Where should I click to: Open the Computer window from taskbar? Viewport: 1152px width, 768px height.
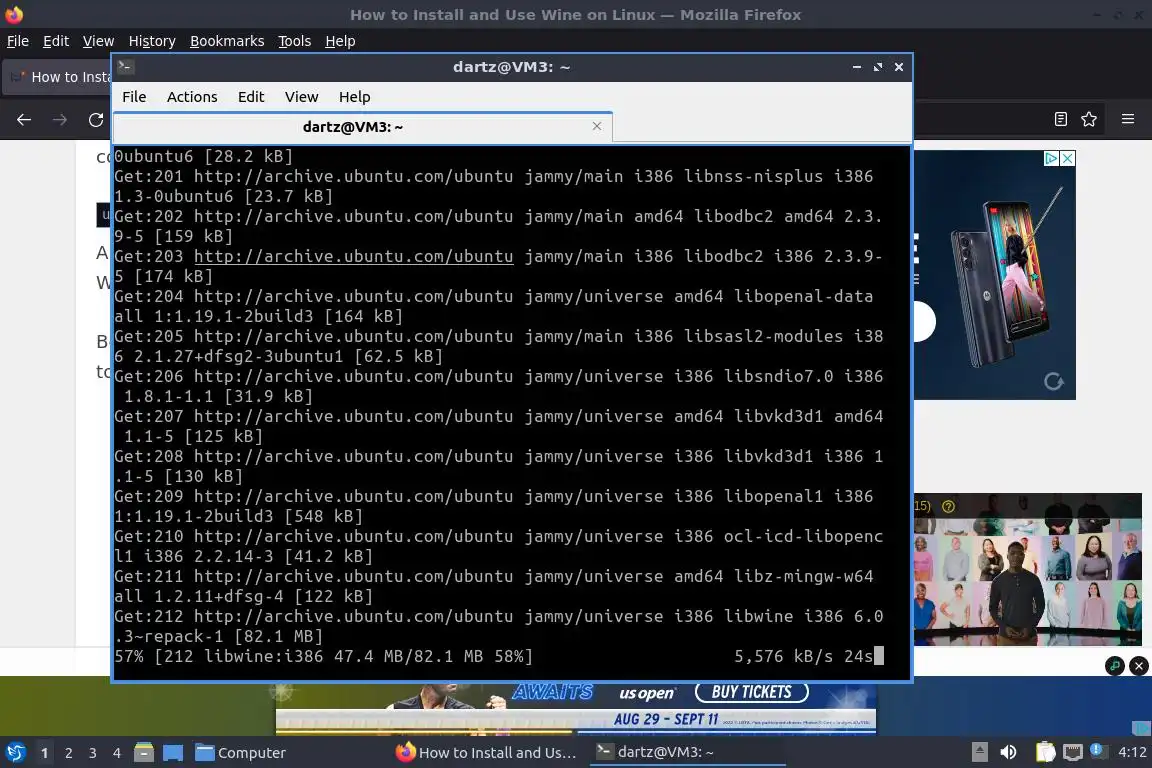(240, 753)
